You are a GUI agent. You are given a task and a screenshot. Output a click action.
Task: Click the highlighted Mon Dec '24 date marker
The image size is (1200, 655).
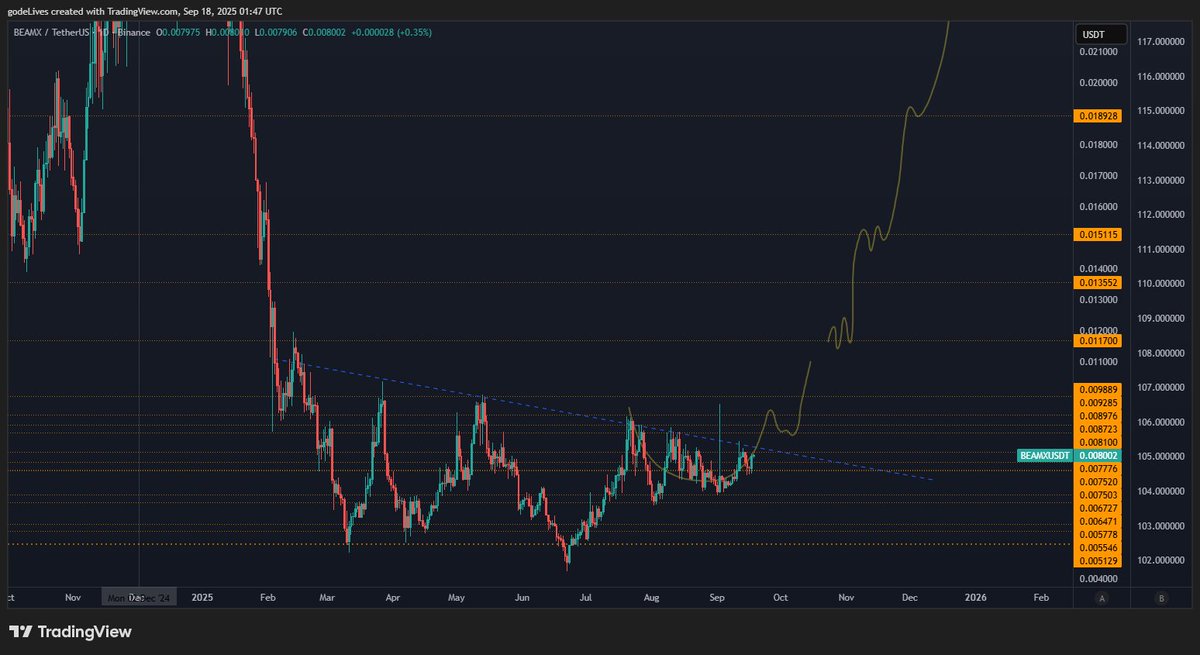(x=140, y=597)
